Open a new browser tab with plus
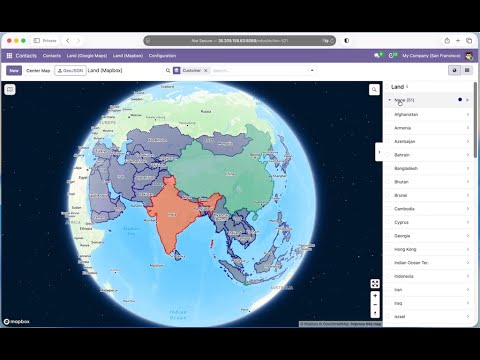Image resolution: width=480 pixels, height=360 pixels. pyautogui.click(x=458, y=41)
